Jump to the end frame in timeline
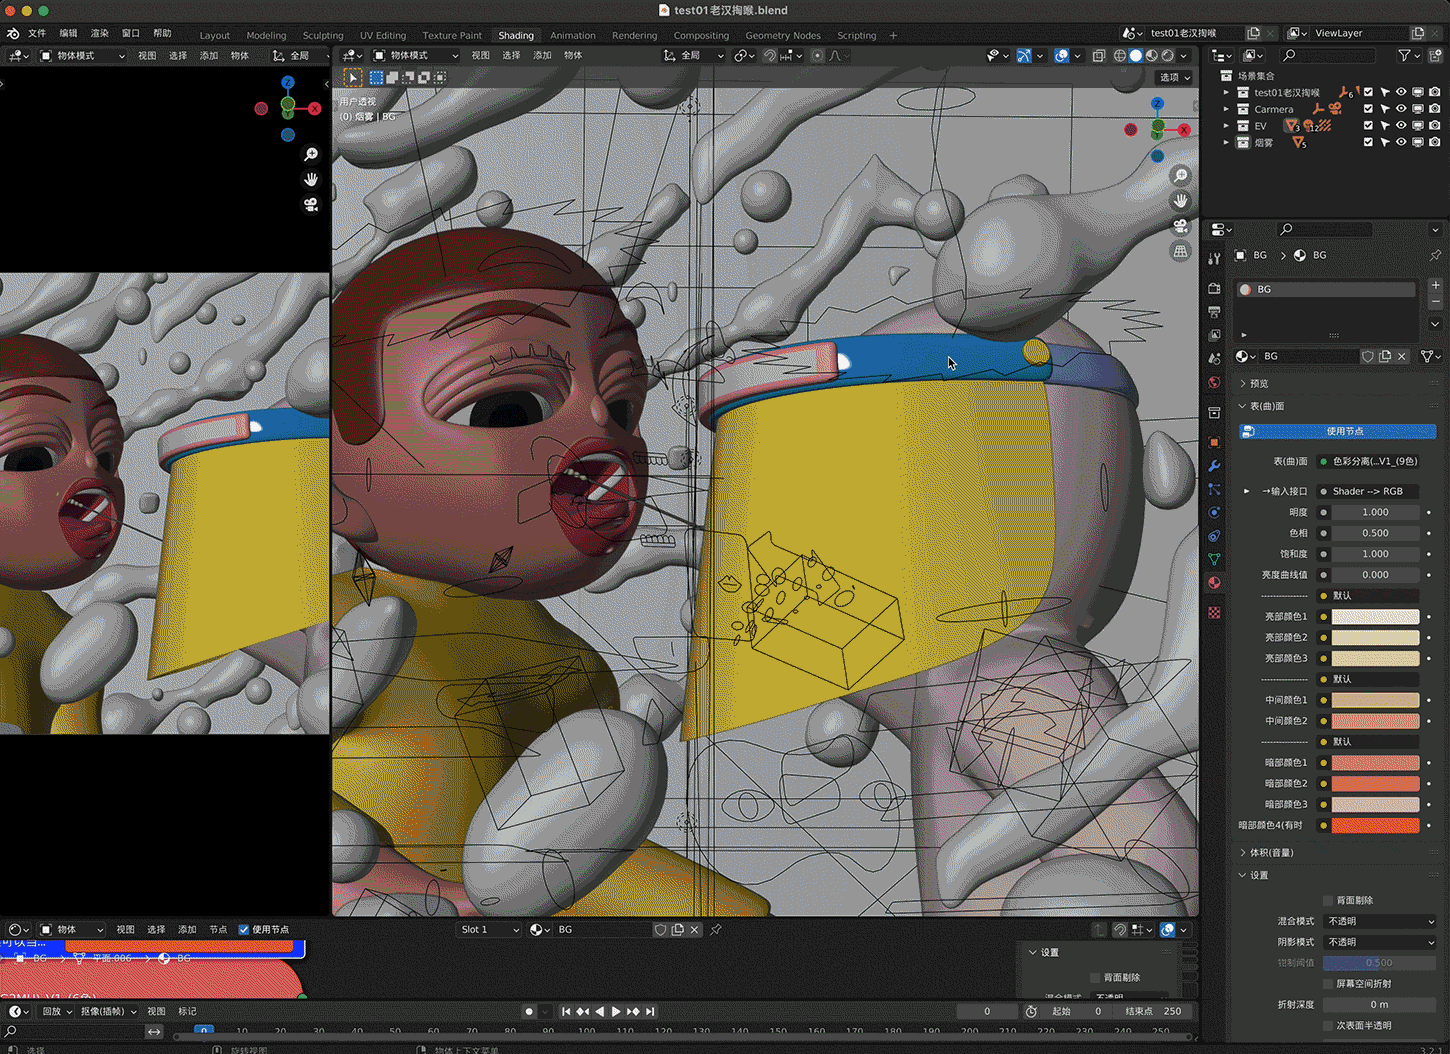 651,1011
